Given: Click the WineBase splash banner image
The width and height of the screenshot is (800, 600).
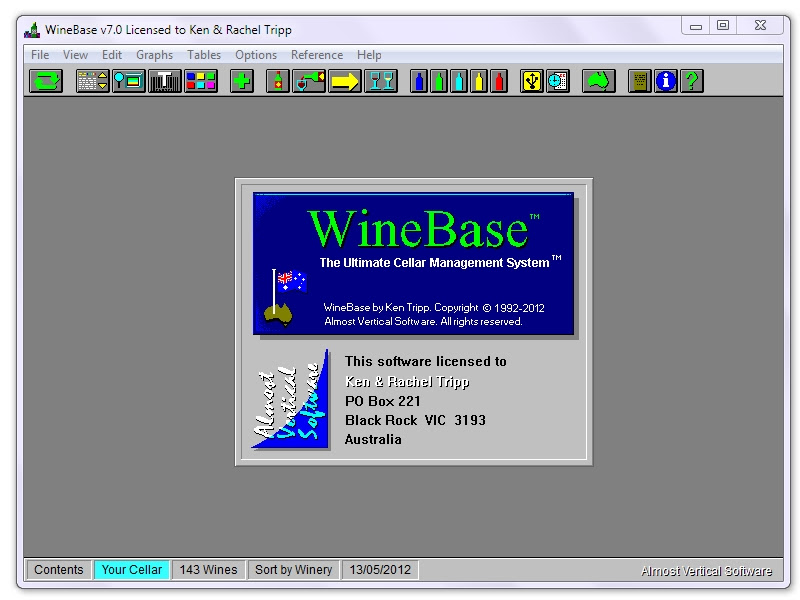Looking at the screenshot, I should 414,263.
